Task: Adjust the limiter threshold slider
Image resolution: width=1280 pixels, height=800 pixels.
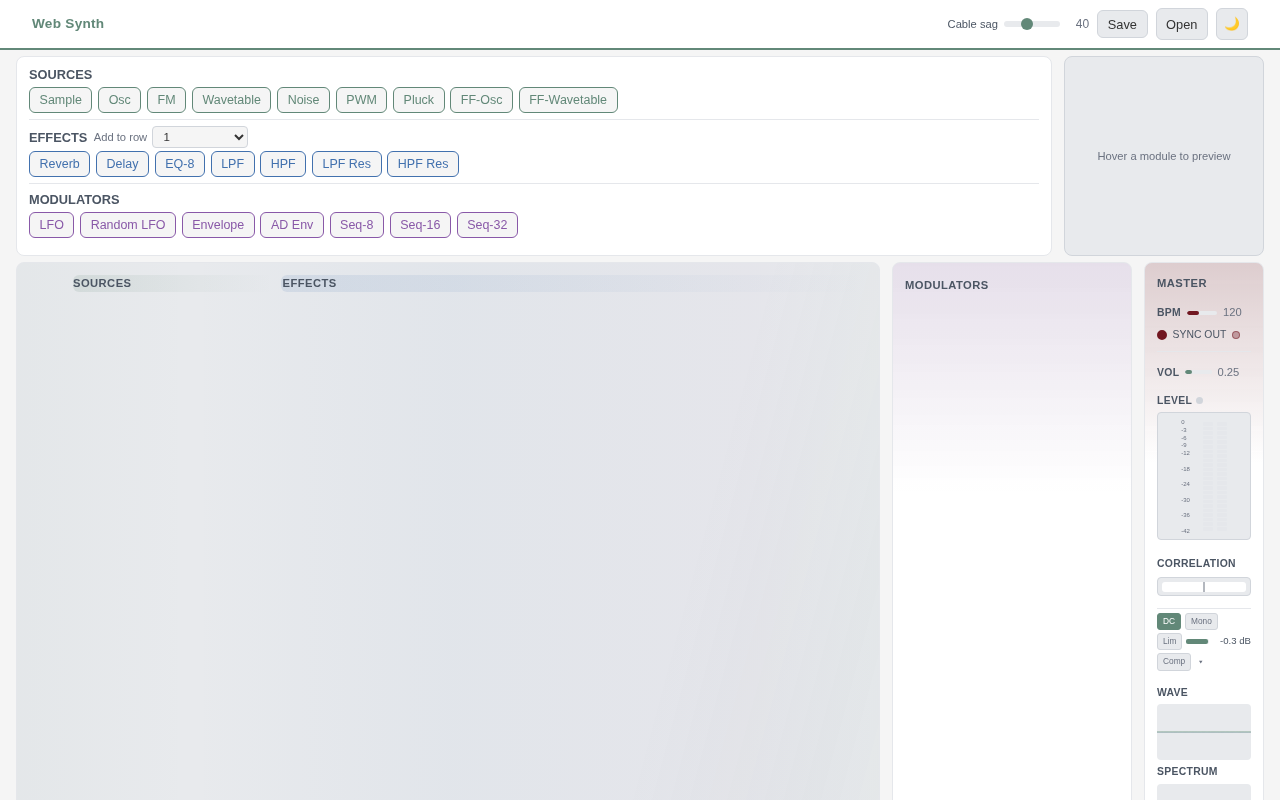Action: (x=1199, y=641)
